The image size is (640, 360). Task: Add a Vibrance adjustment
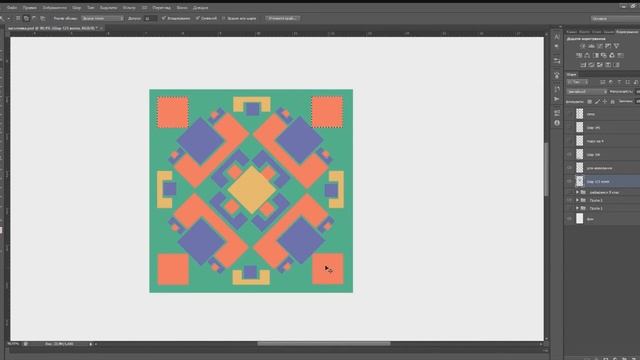click(x=616, y=46)
